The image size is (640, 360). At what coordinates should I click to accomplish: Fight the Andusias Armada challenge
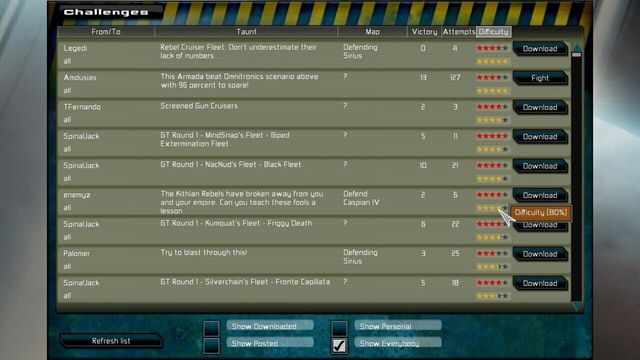click(x=540, y=78)
